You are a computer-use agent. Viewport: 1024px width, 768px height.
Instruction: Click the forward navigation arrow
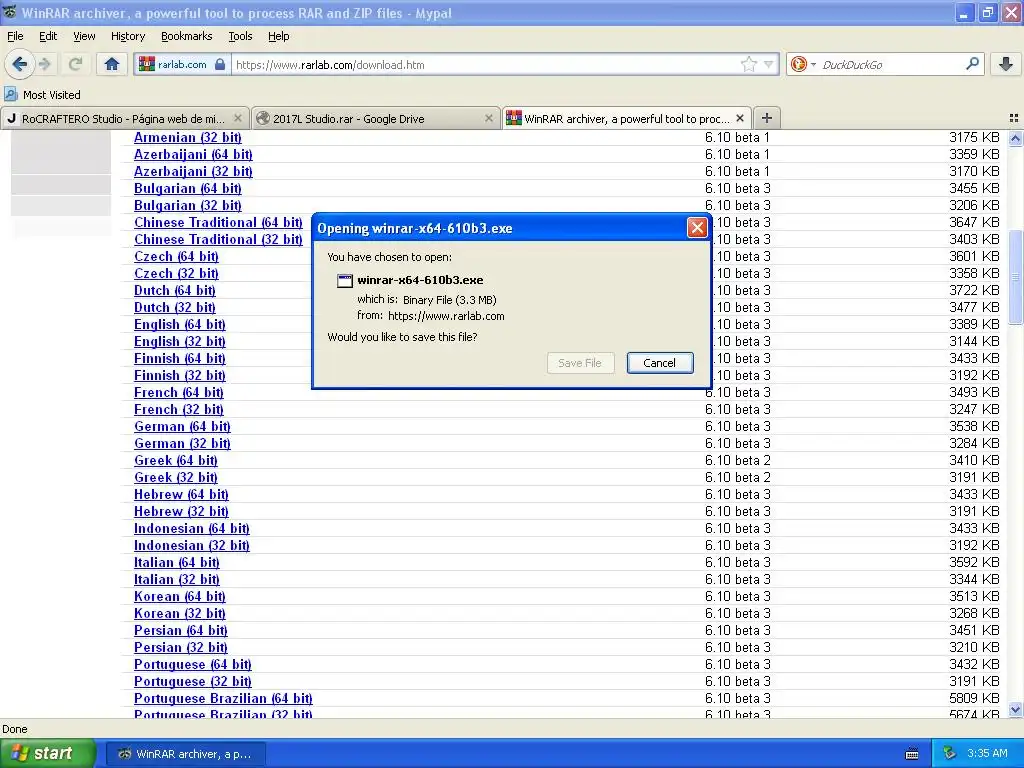(x=45, y=64)
